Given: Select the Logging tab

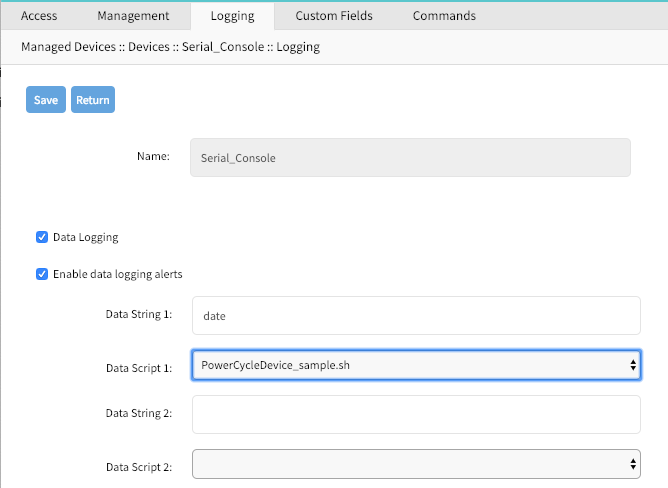Looking at the screenshot, I should coord(232,16).
